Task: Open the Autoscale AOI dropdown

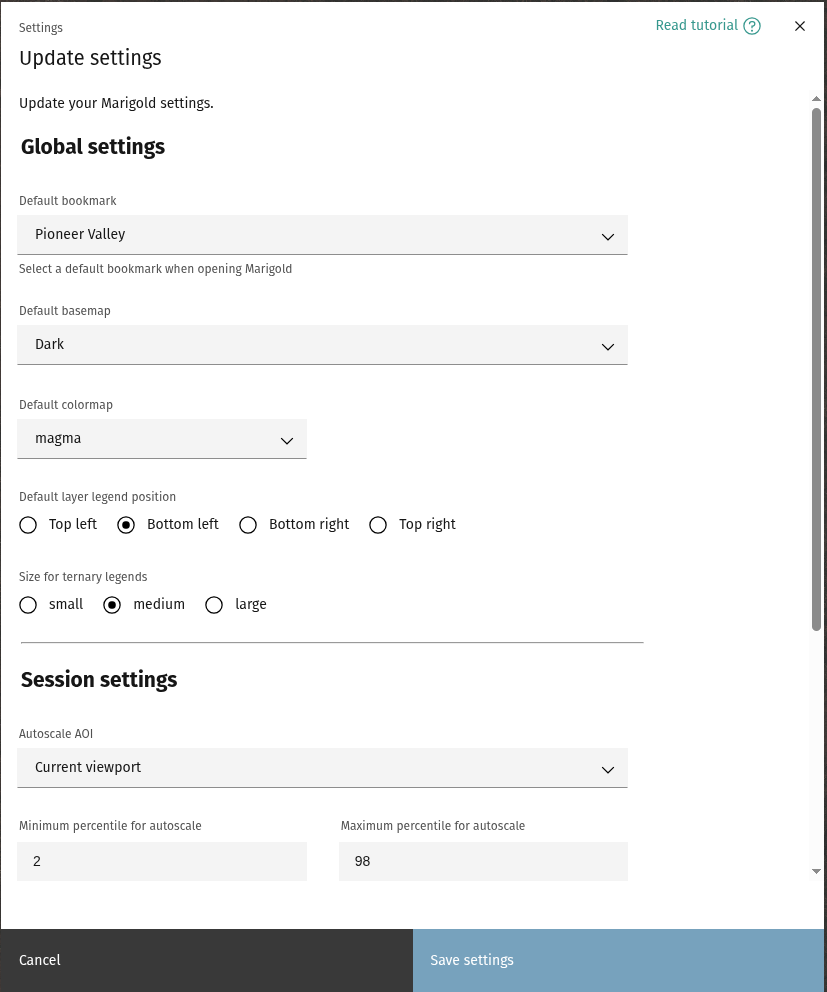Action: pos(322,768)
